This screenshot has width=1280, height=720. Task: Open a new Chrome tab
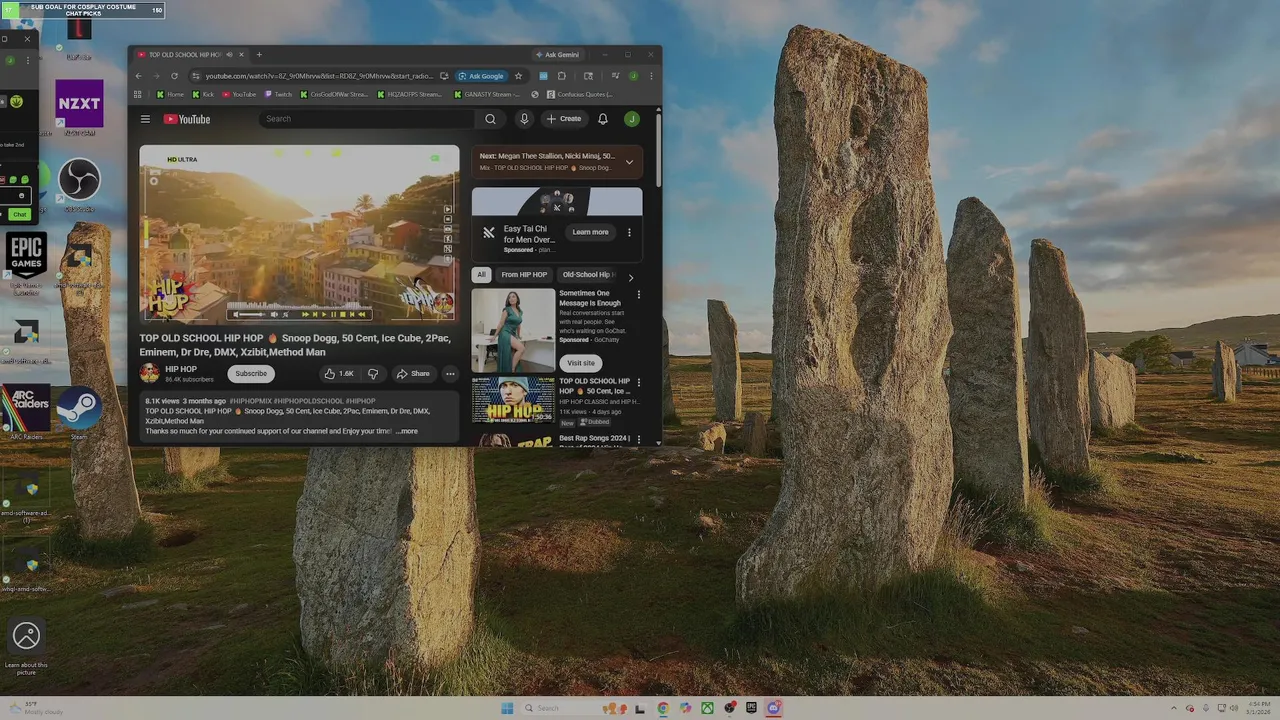tap(259, 55)
